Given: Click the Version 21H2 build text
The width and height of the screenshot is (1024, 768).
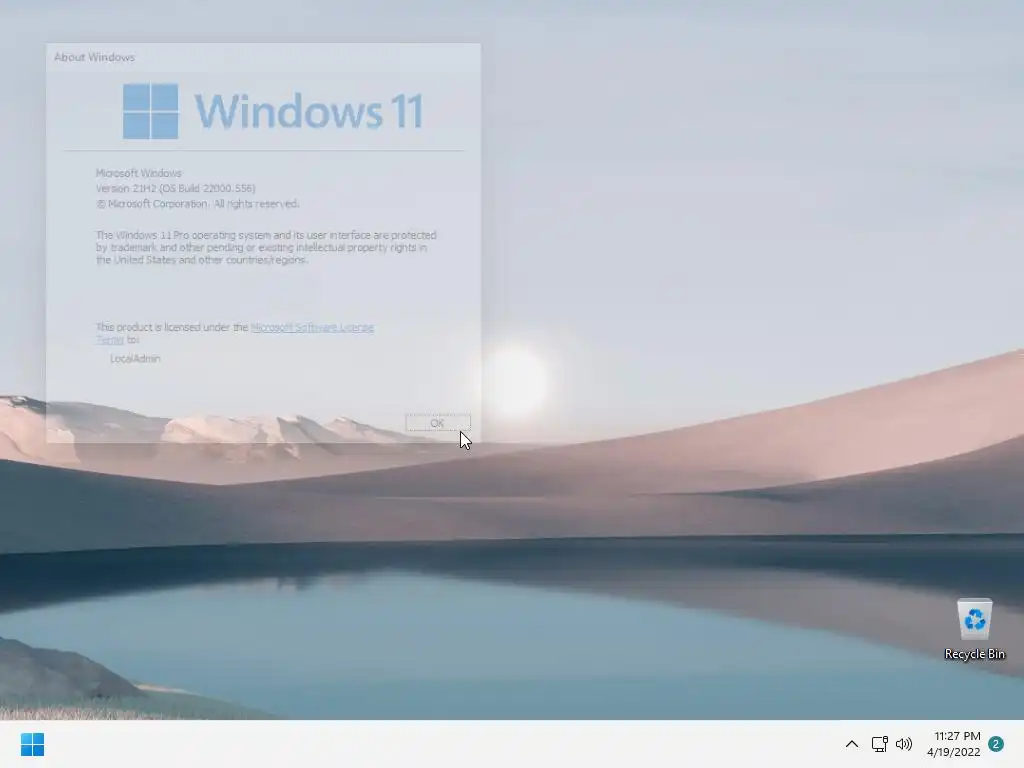Looking at the screenshot, I should [x=176, y=188].
